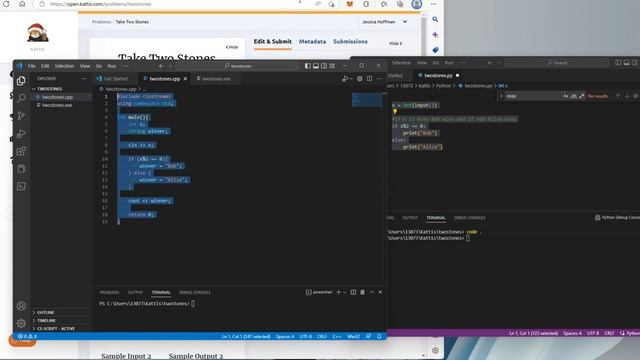Open PROBLEMS tab in left VS Code panel
Image resolution: width=640 pixels, height=360 pixels.
pyautogui.click(x=109, y=292)
